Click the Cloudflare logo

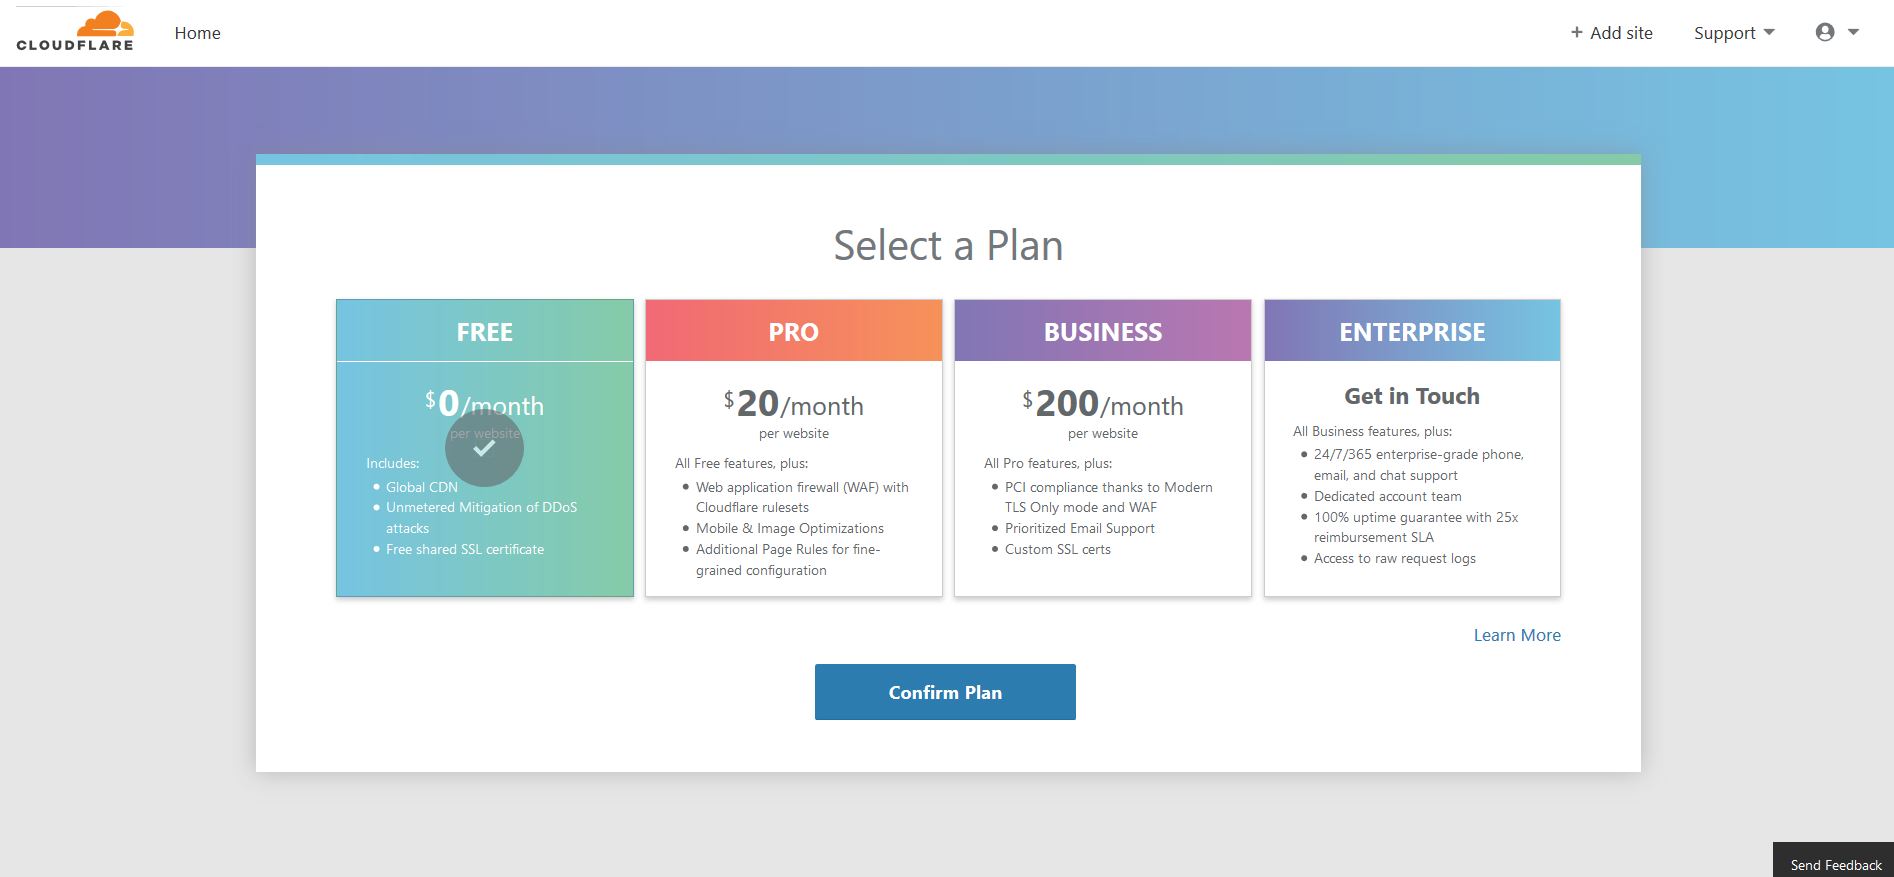[75, 32]
